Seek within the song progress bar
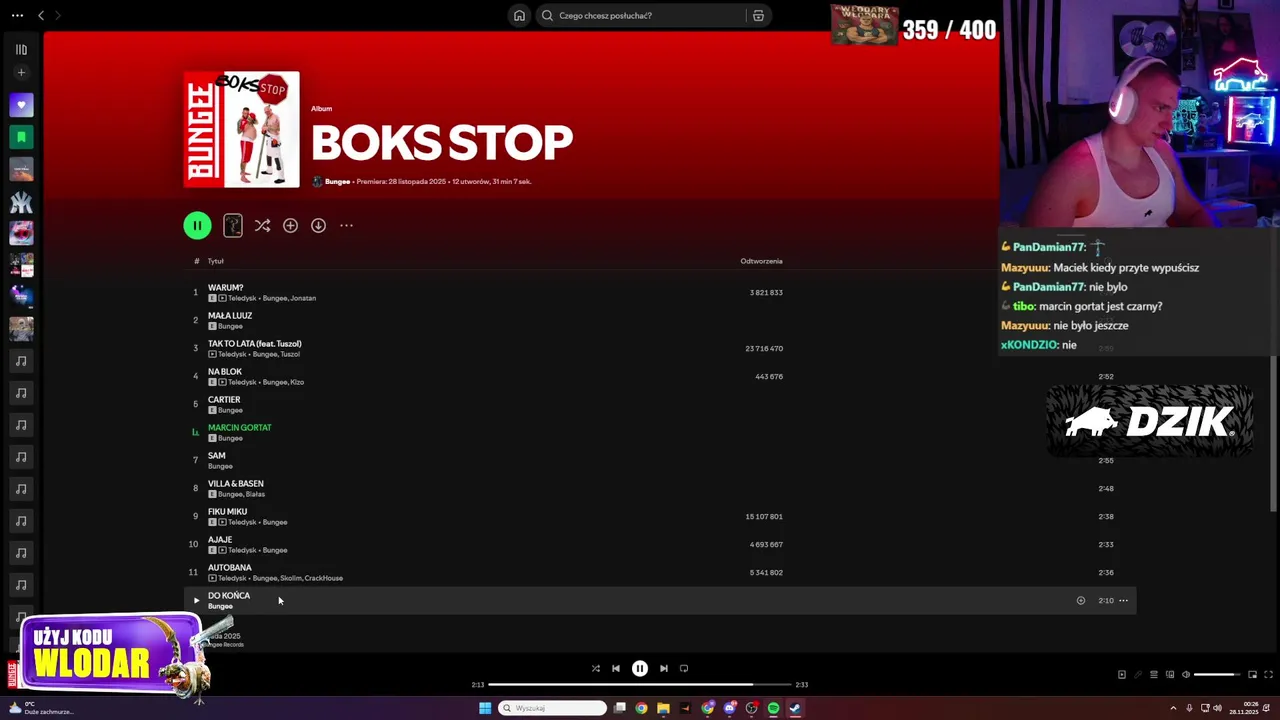 point(640,685)
